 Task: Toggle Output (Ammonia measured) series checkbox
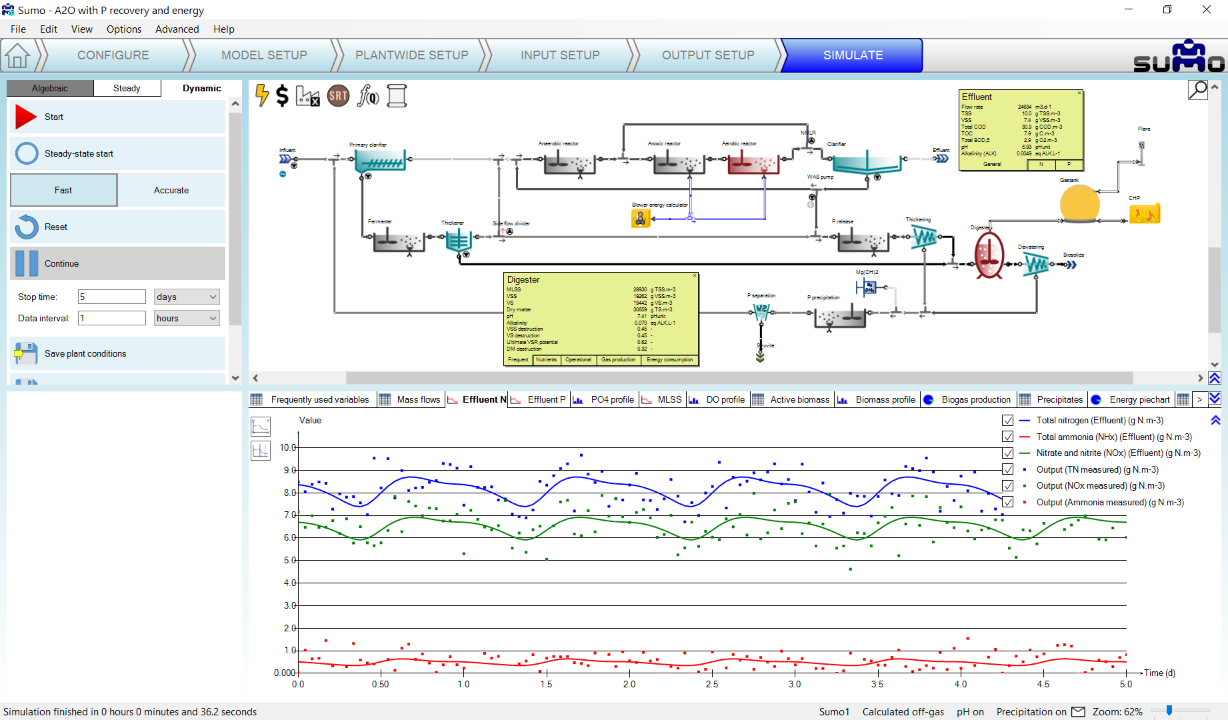coord(1008,502)
